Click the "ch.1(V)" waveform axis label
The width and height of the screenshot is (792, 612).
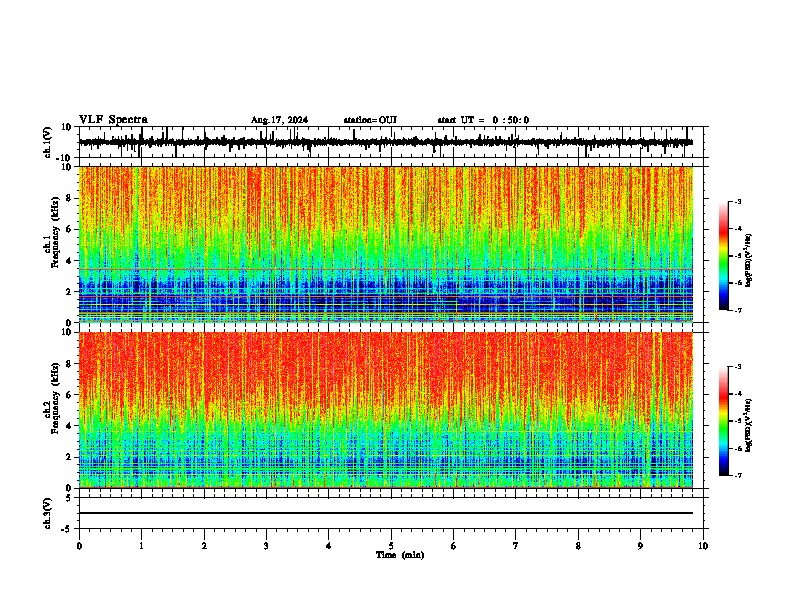coord(48,142)
